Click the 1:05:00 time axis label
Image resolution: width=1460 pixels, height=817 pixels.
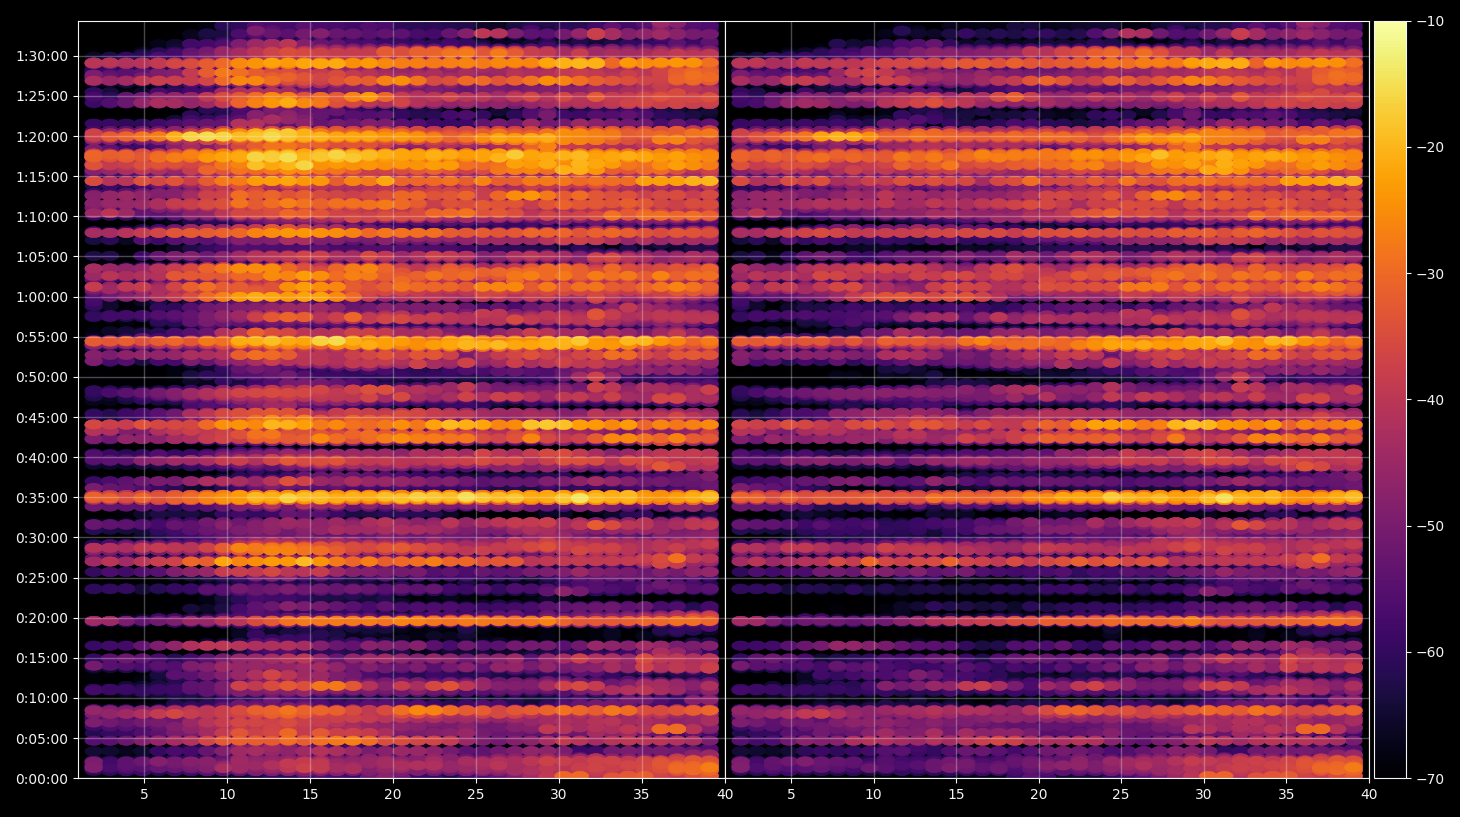42,257
